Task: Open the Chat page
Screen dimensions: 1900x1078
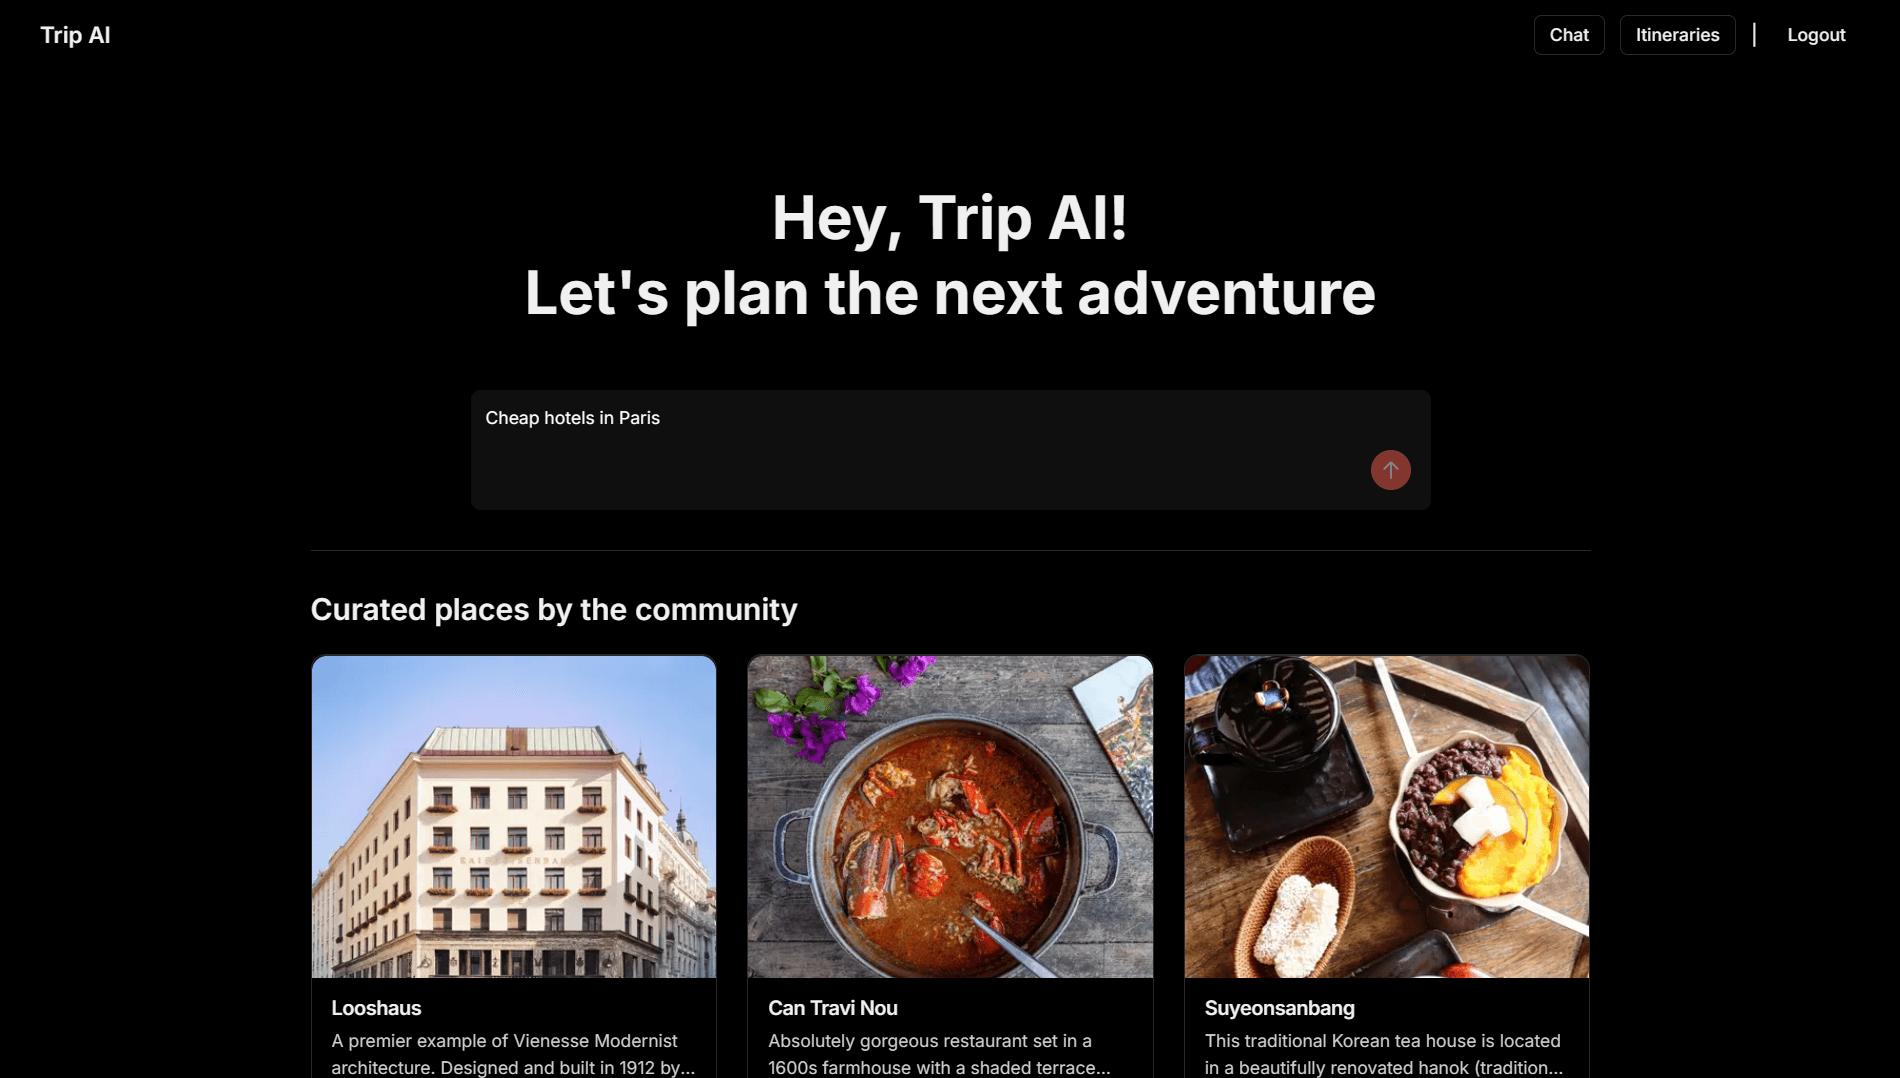Action: 1569,35
